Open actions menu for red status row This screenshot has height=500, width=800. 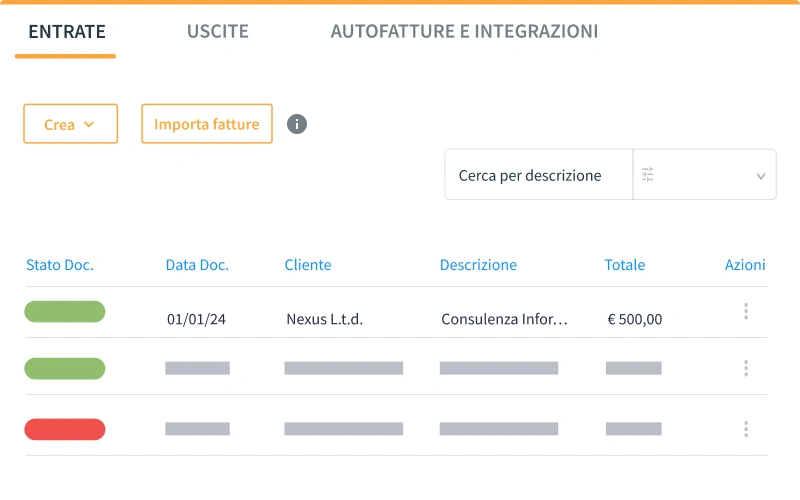746,429
